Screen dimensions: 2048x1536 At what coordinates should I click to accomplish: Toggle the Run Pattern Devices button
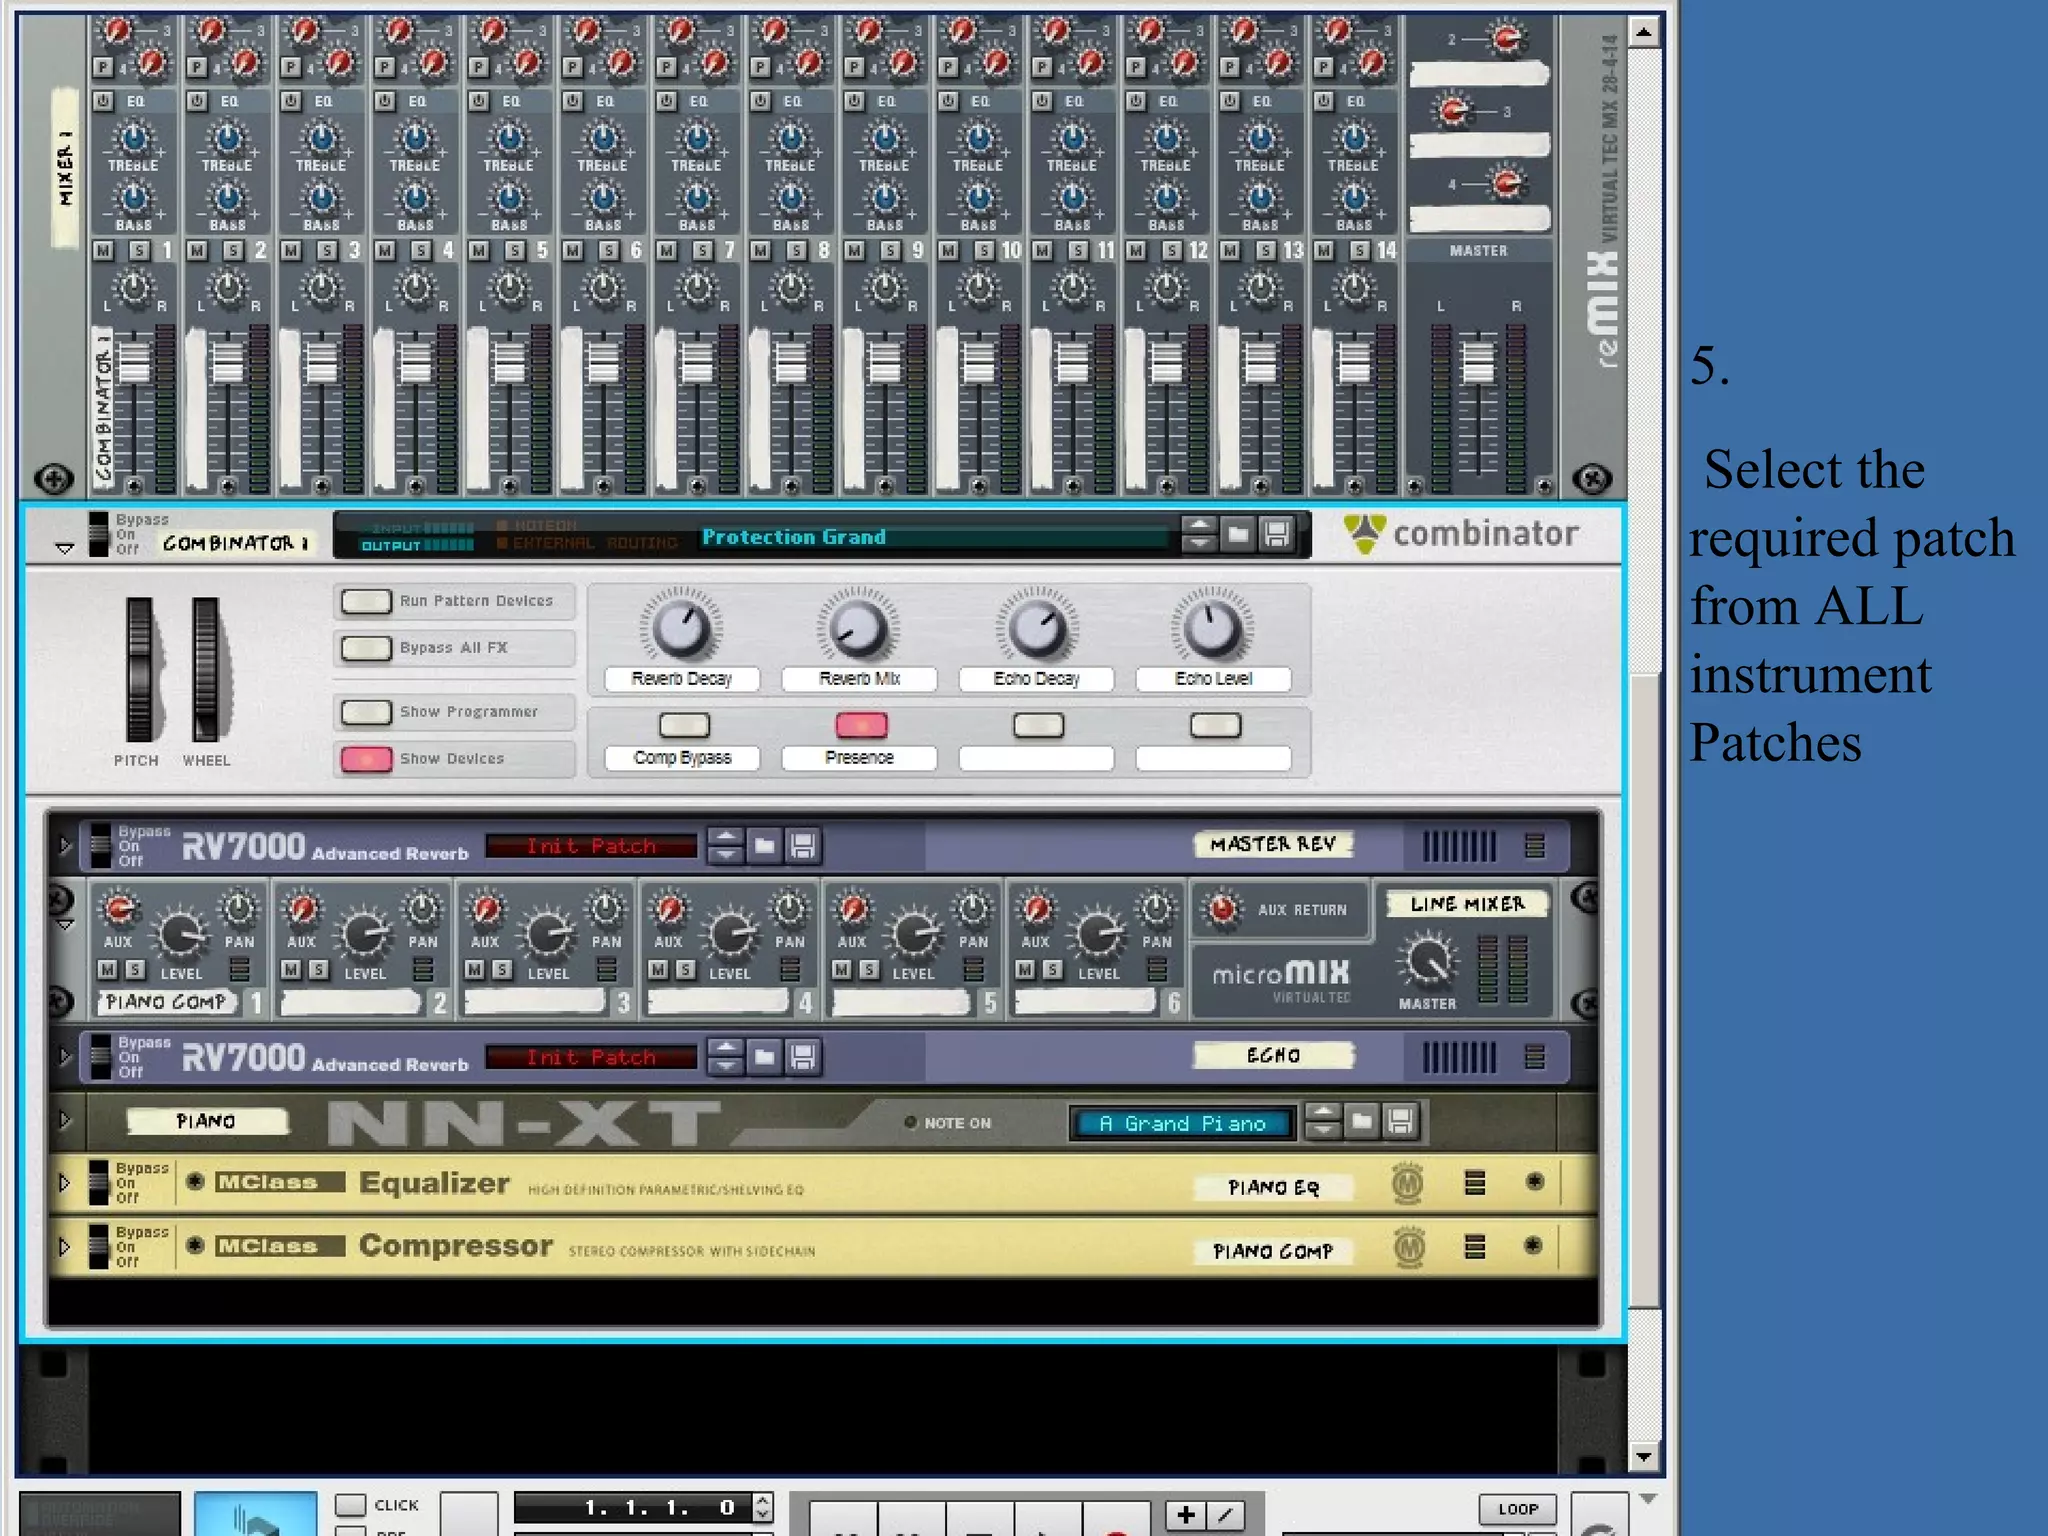coord(366,601)
